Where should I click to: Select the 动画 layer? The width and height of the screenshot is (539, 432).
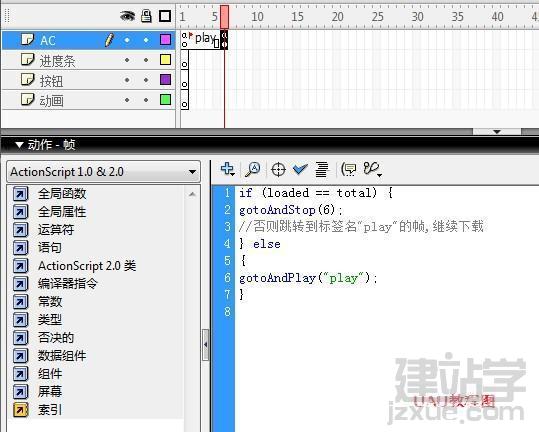pos(89,100)
